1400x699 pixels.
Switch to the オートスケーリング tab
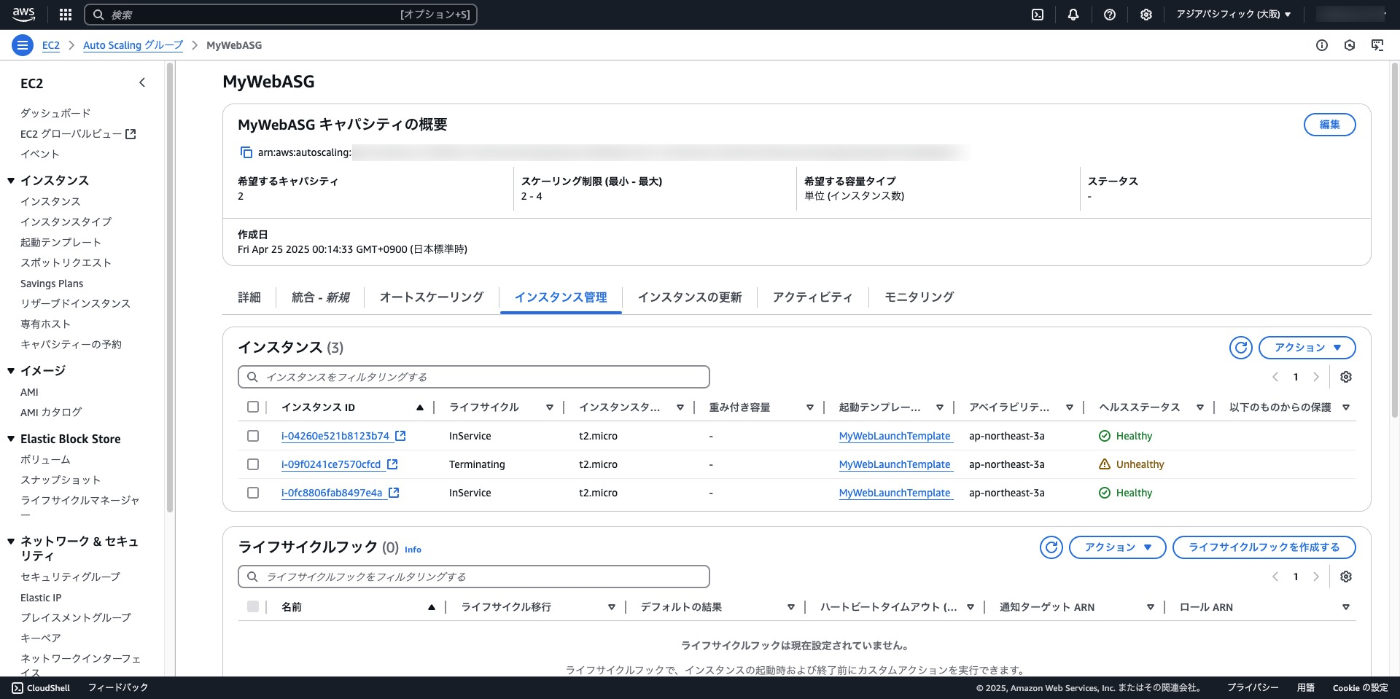(431, 297)
